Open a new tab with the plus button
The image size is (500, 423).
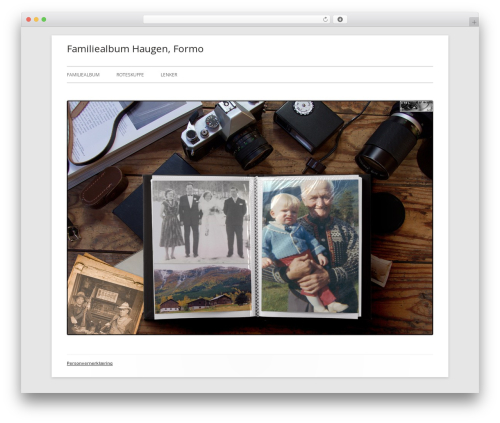[x=474, y=22]
